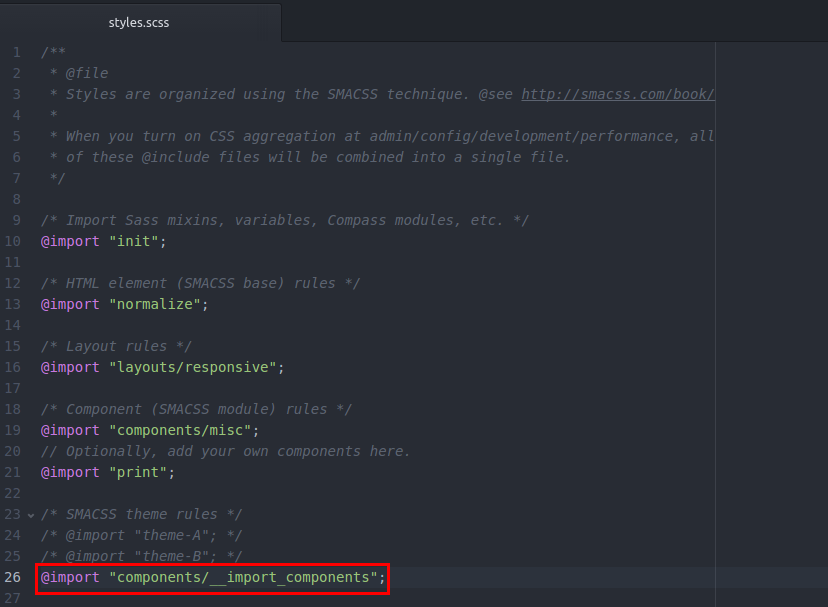Click the commented '@import "theme-A"' line
The width and height of the screenshot is (828, 607).
(142, 535)
